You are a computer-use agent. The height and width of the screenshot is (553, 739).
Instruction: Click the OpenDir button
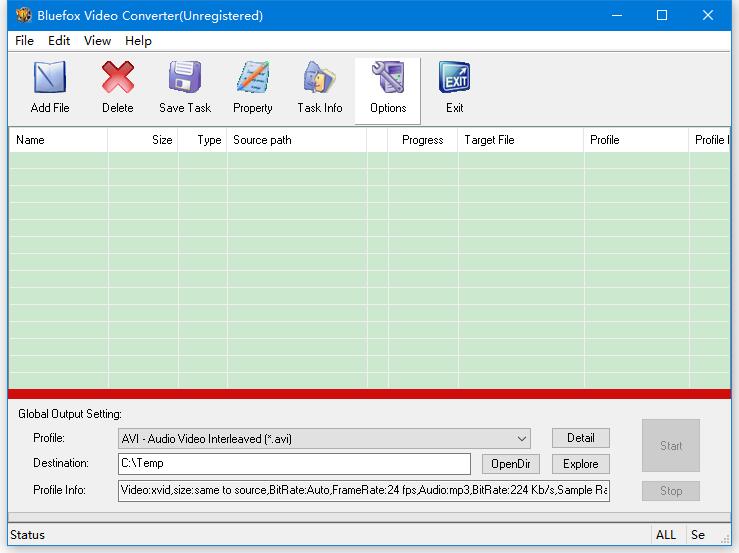[510, 464]
